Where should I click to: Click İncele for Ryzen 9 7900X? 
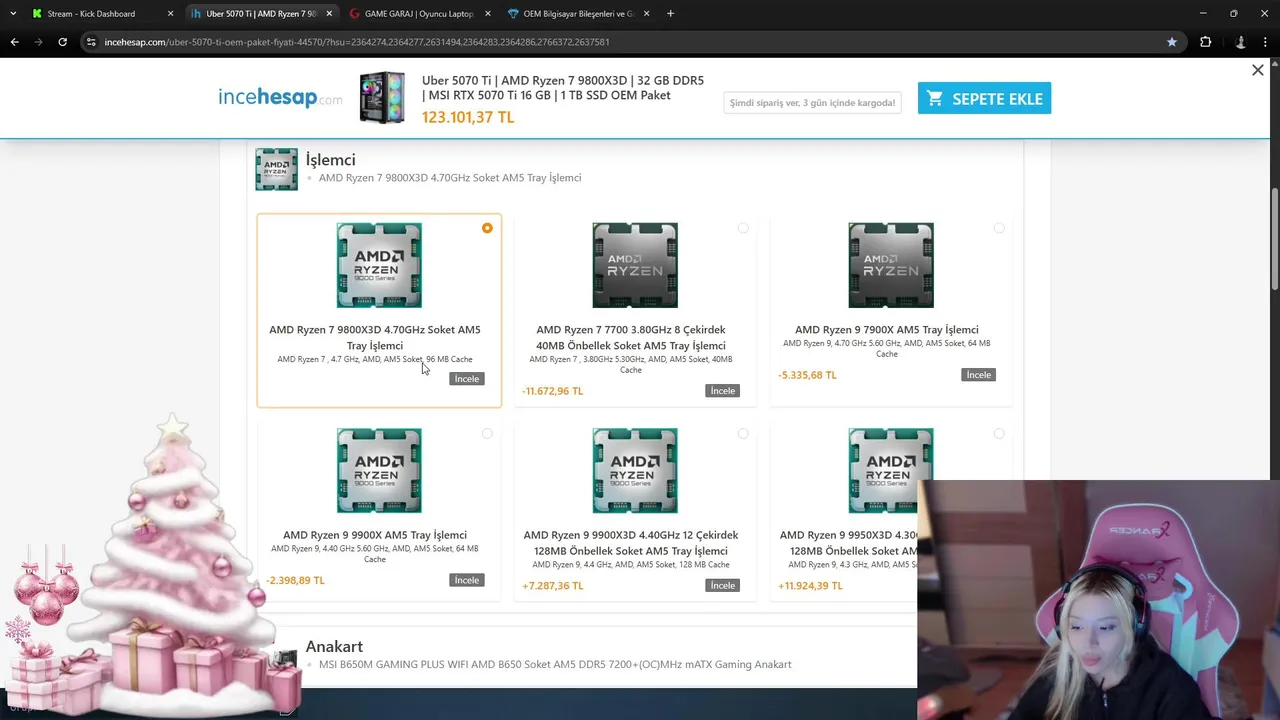point(979,375)
